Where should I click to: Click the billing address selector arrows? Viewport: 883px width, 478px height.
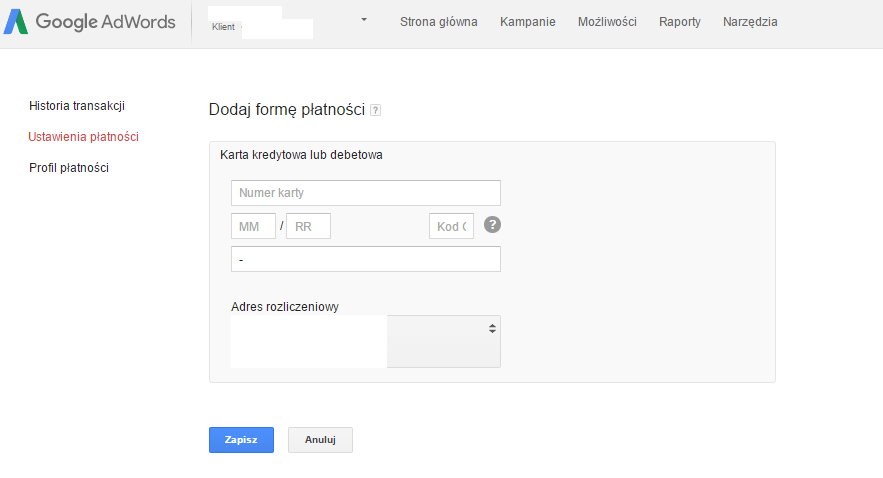click(x=492, y=329)
